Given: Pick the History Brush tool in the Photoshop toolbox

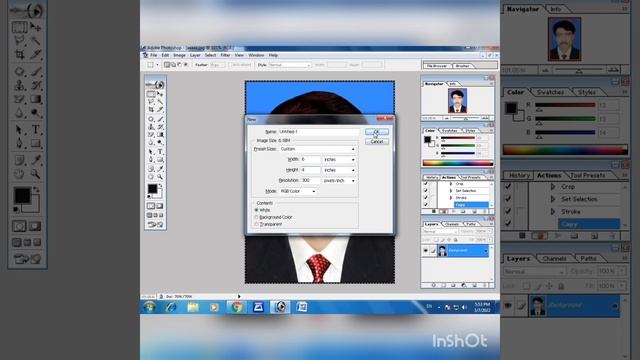Looking at the screenshot, I should click(160, 127).
